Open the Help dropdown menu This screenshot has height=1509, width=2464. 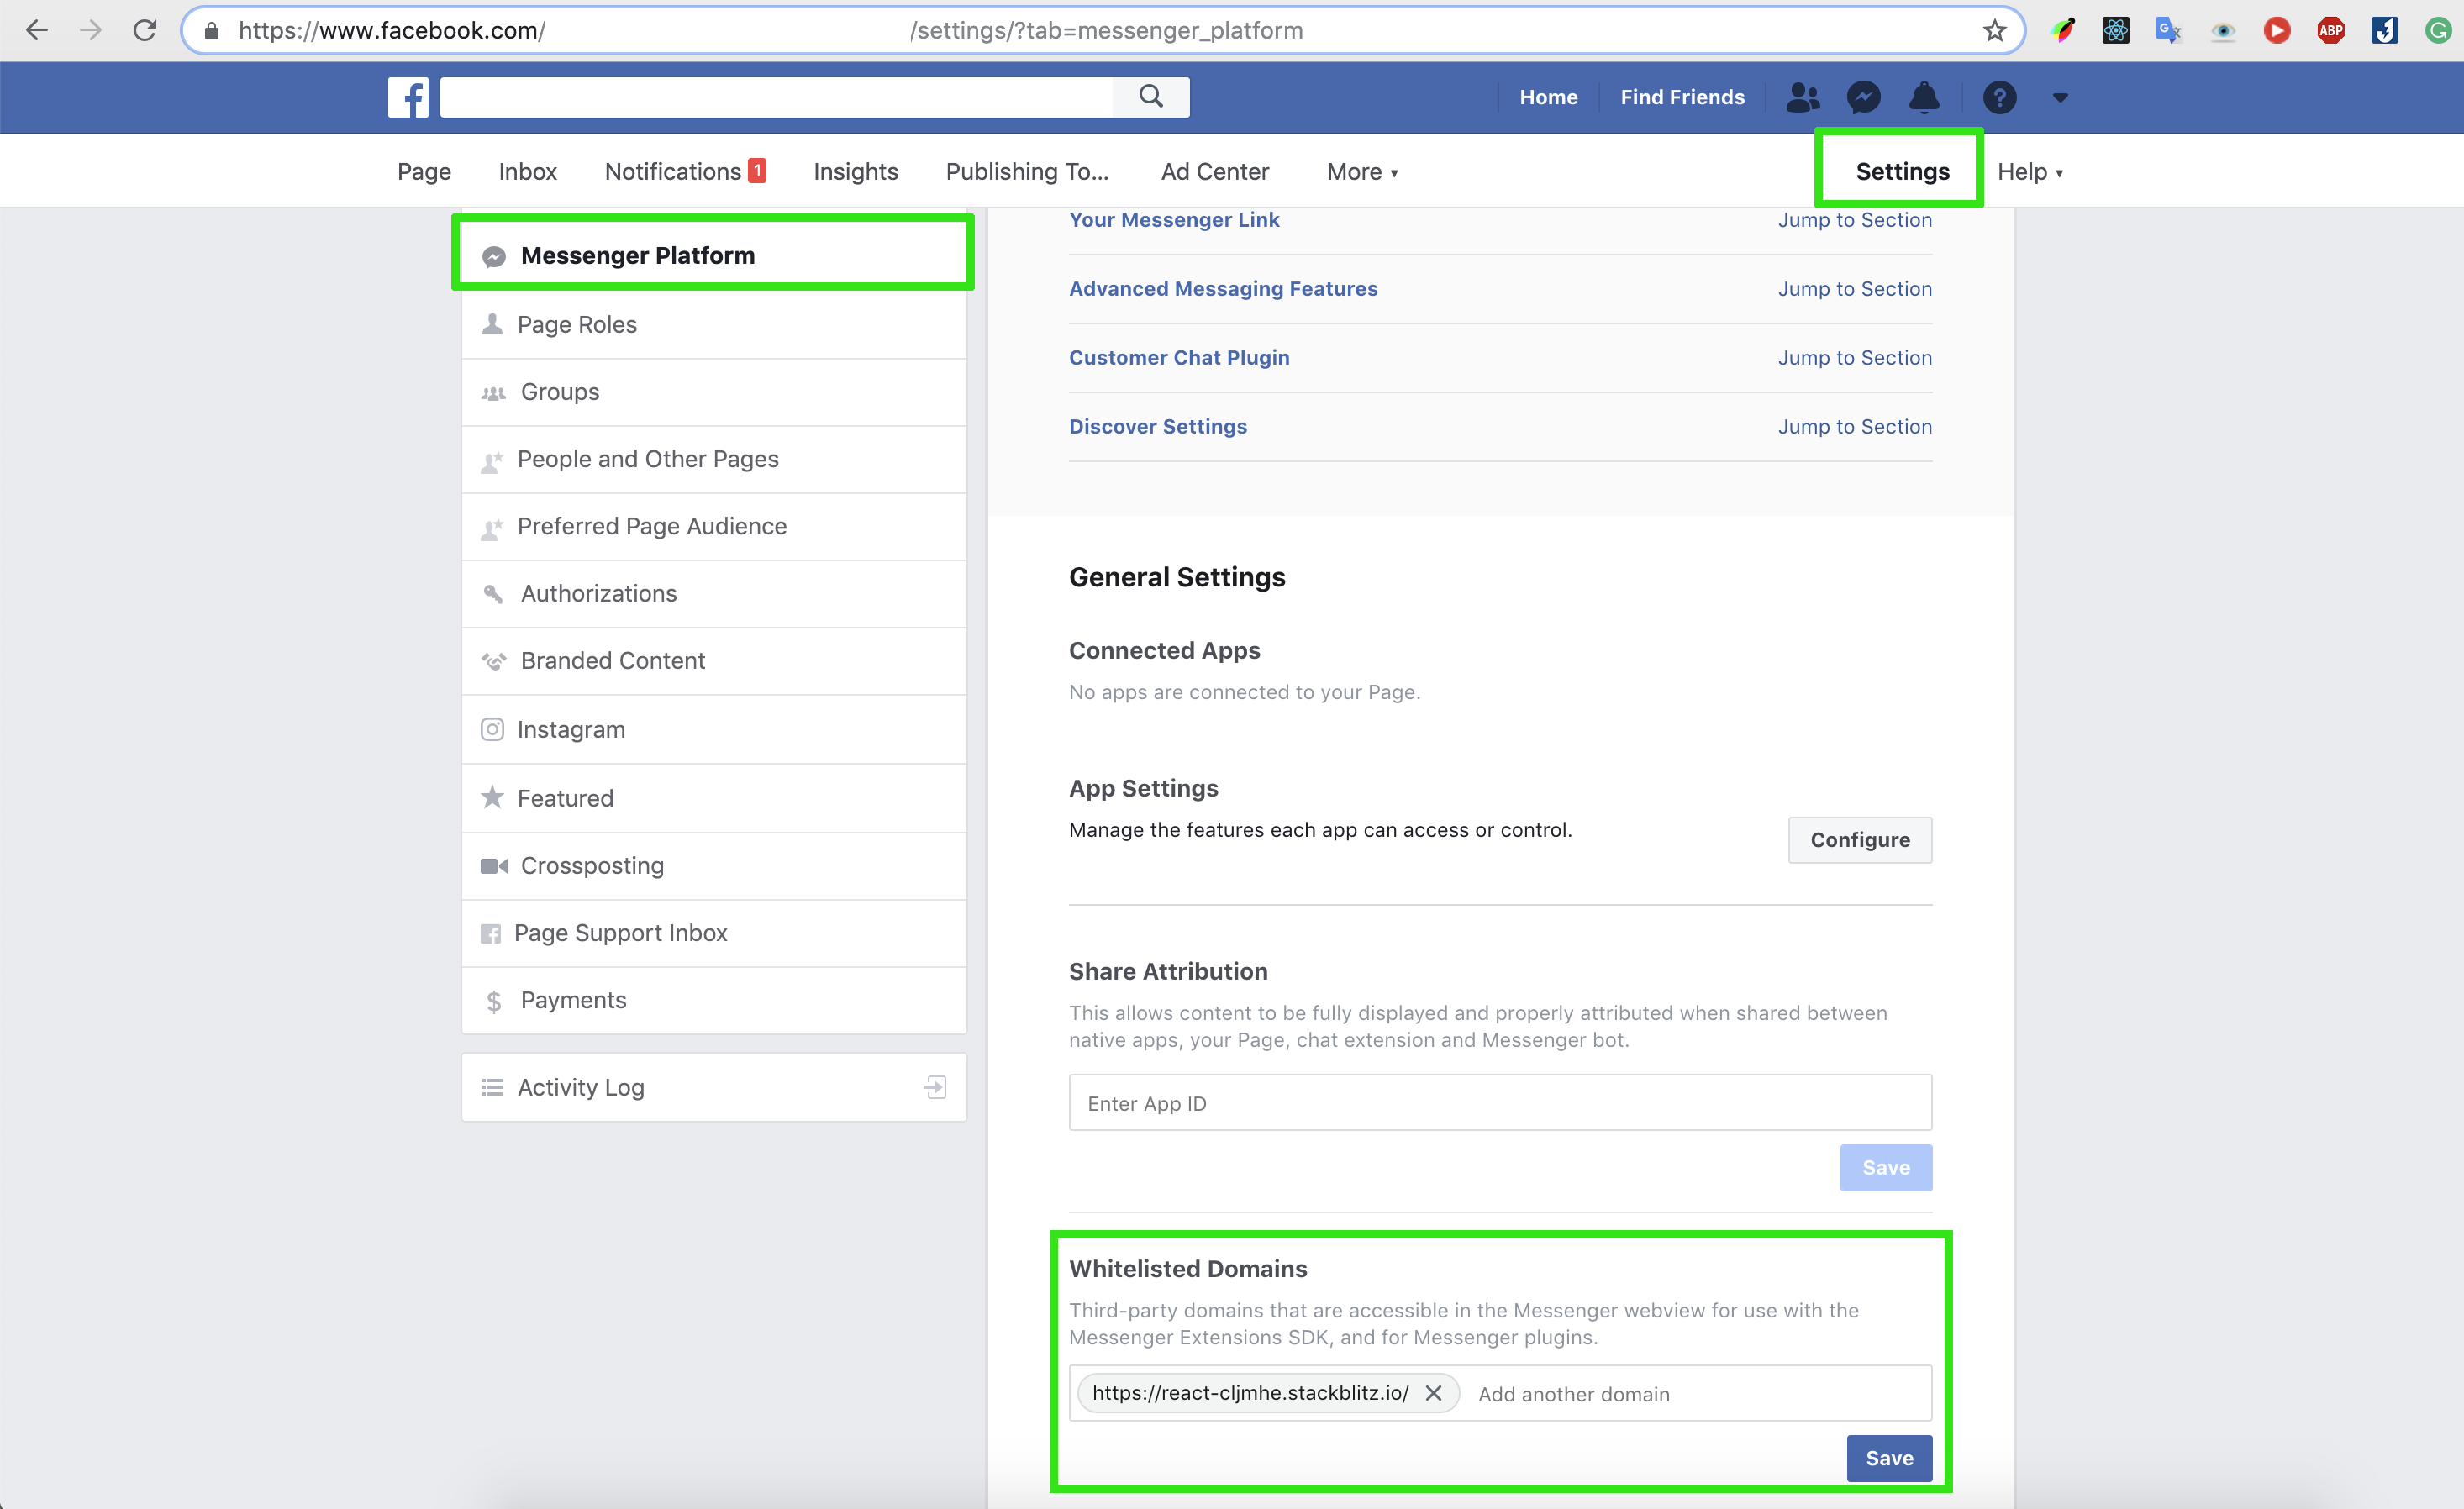pyautogui.click(x=2029, y=172)
